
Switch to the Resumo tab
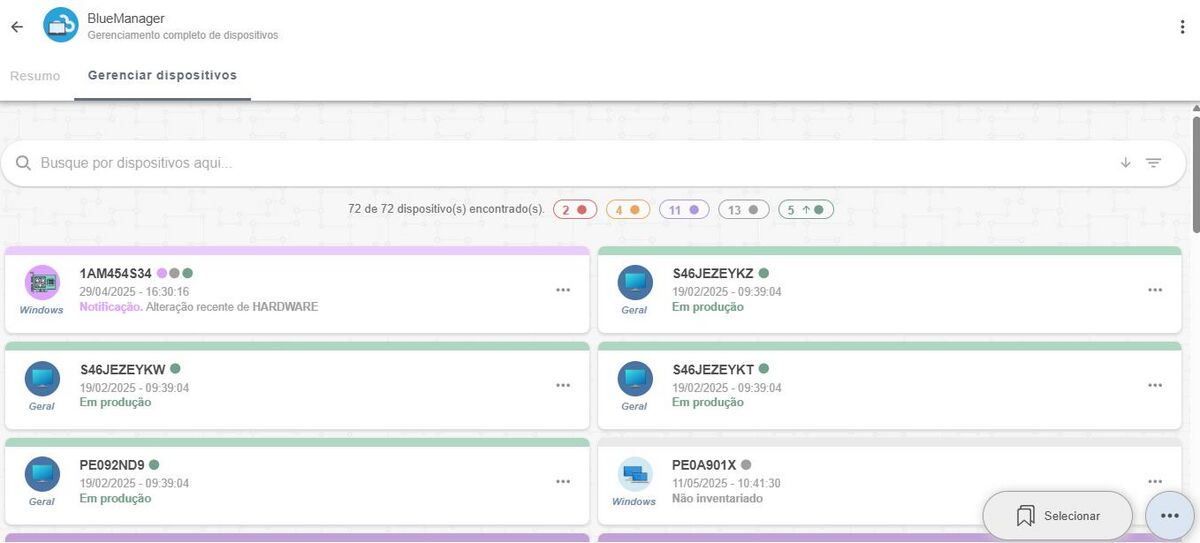click(35, 76)
